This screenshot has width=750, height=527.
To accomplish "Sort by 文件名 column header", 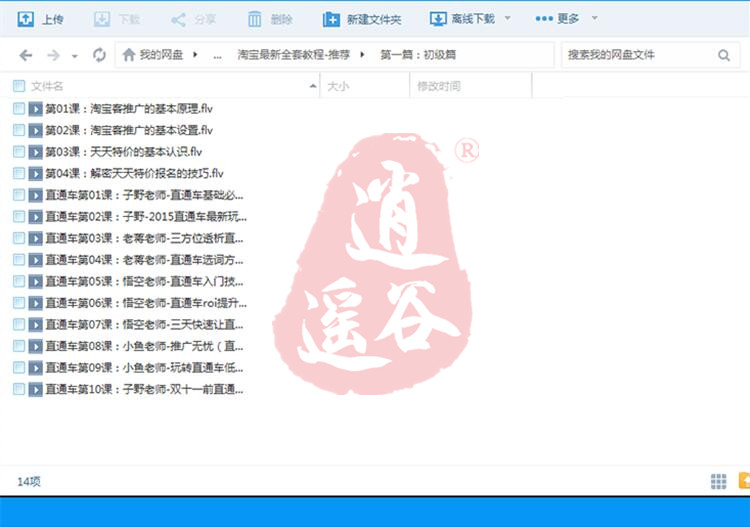I will [x=47, y=86].
